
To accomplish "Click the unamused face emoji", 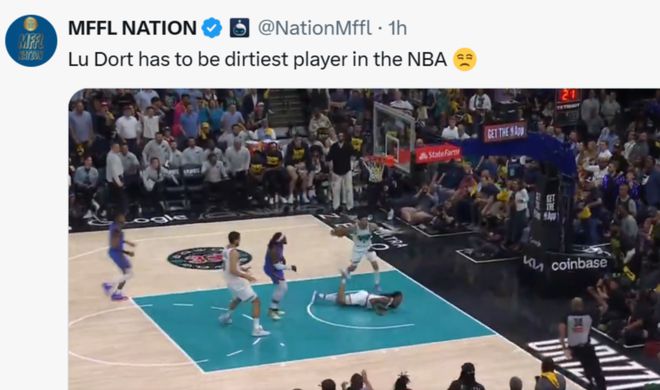I will pyautogui.click(x=465, y=59).
